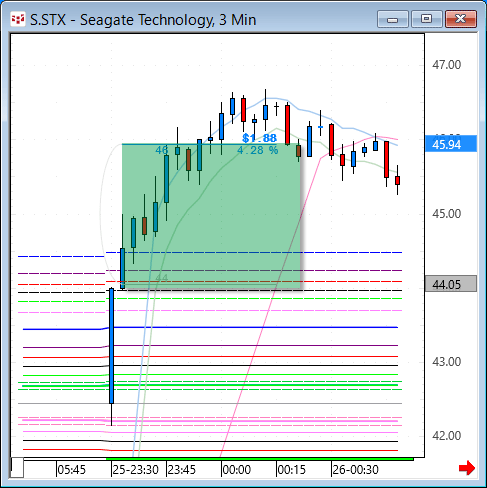This screenshot has height=488, width=487.
Task: Click the 43.00 price axis label
Action: [447, 362]
